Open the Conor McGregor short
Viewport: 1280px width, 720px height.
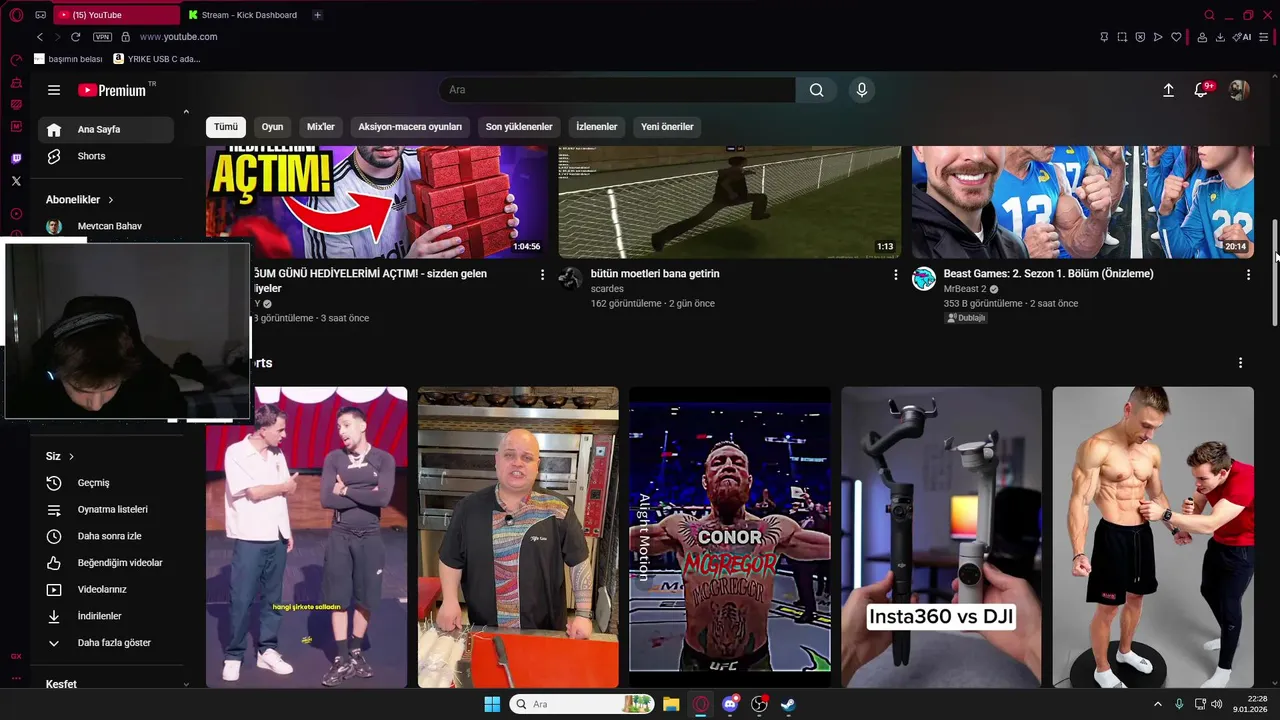pyautogui.click(x=730, y=537)
